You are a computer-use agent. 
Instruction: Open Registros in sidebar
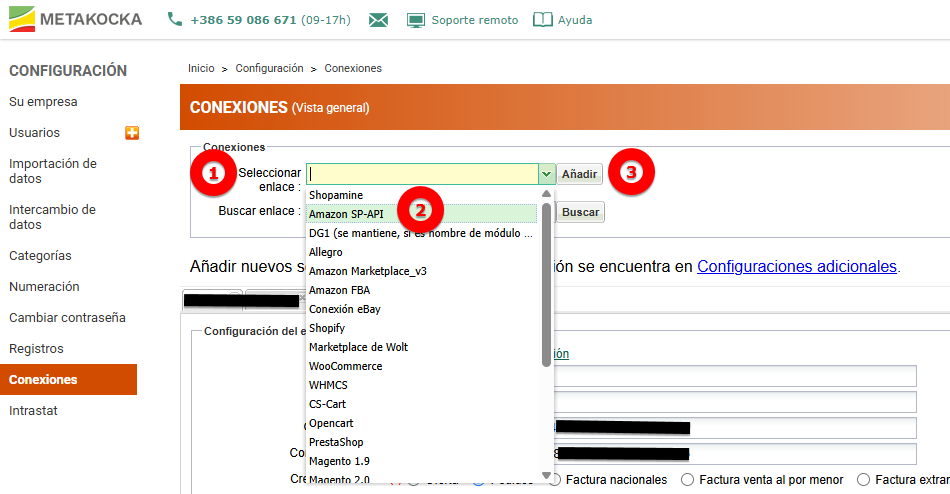(36, 349)
